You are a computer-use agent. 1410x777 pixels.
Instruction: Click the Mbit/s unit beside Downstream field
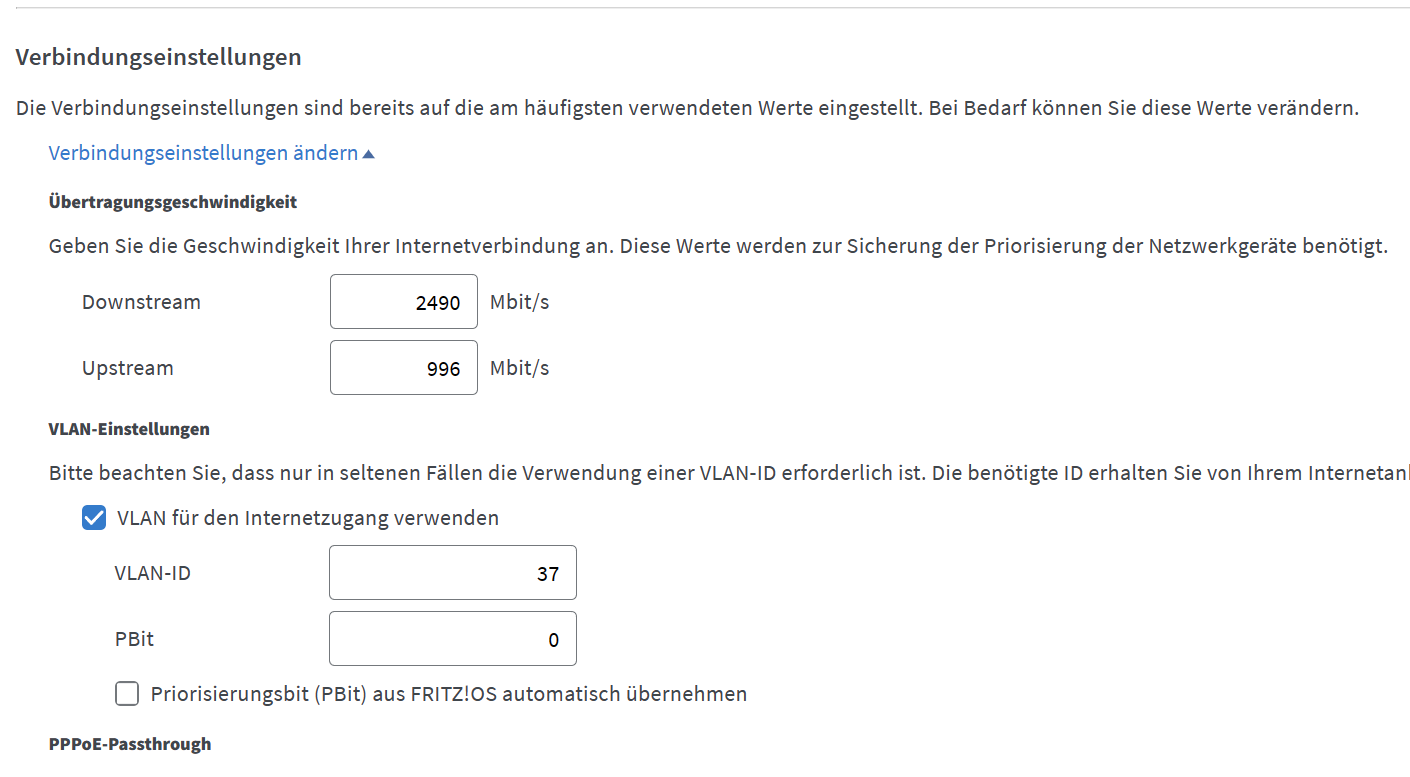tap(520, 302)
